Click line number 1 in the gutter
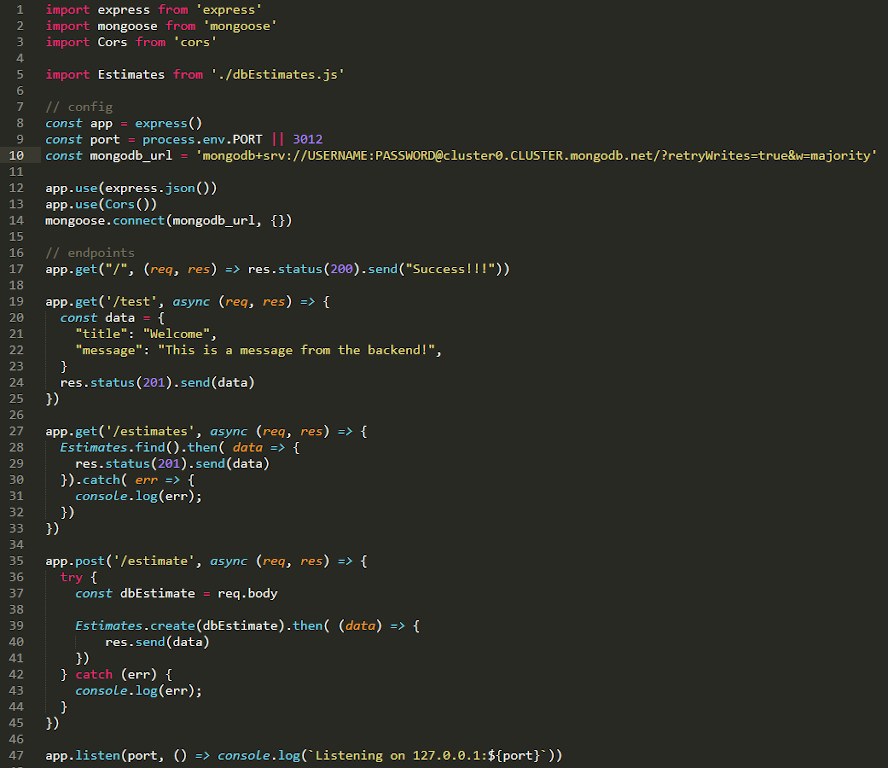The width and height of the screenshot is (888, 768). click(x=20, y=10)
